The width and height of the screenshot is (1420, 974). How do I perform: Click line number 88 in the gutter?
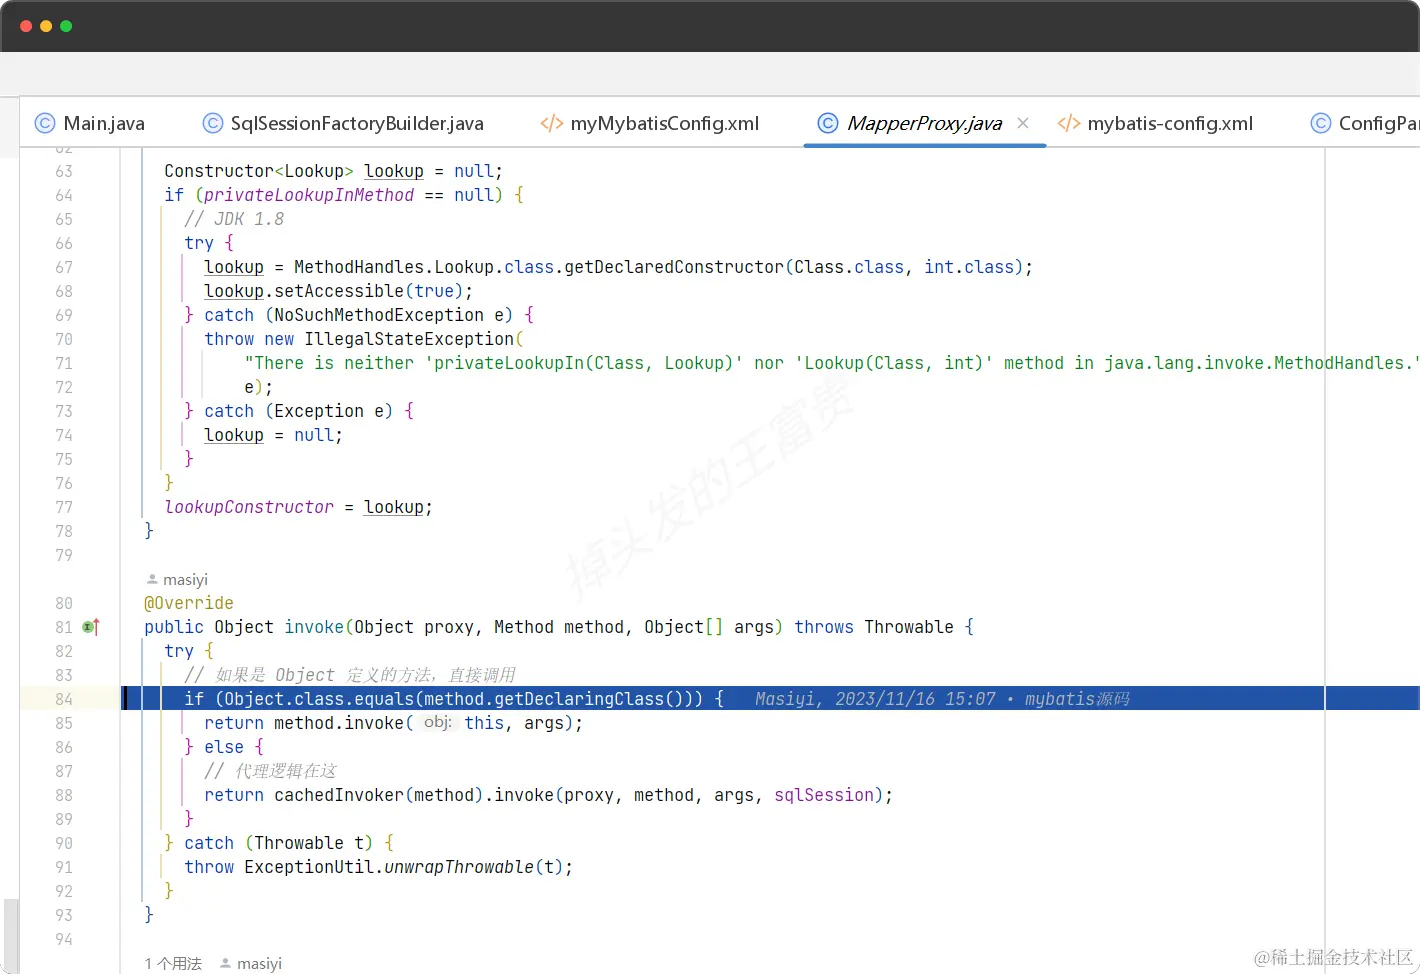click(x=64, y=795)
